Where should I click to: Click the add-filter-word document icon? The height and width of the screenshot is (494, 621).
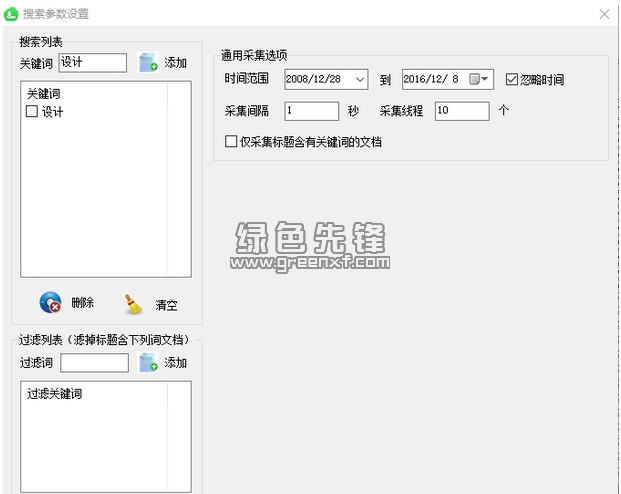[148, 362]
